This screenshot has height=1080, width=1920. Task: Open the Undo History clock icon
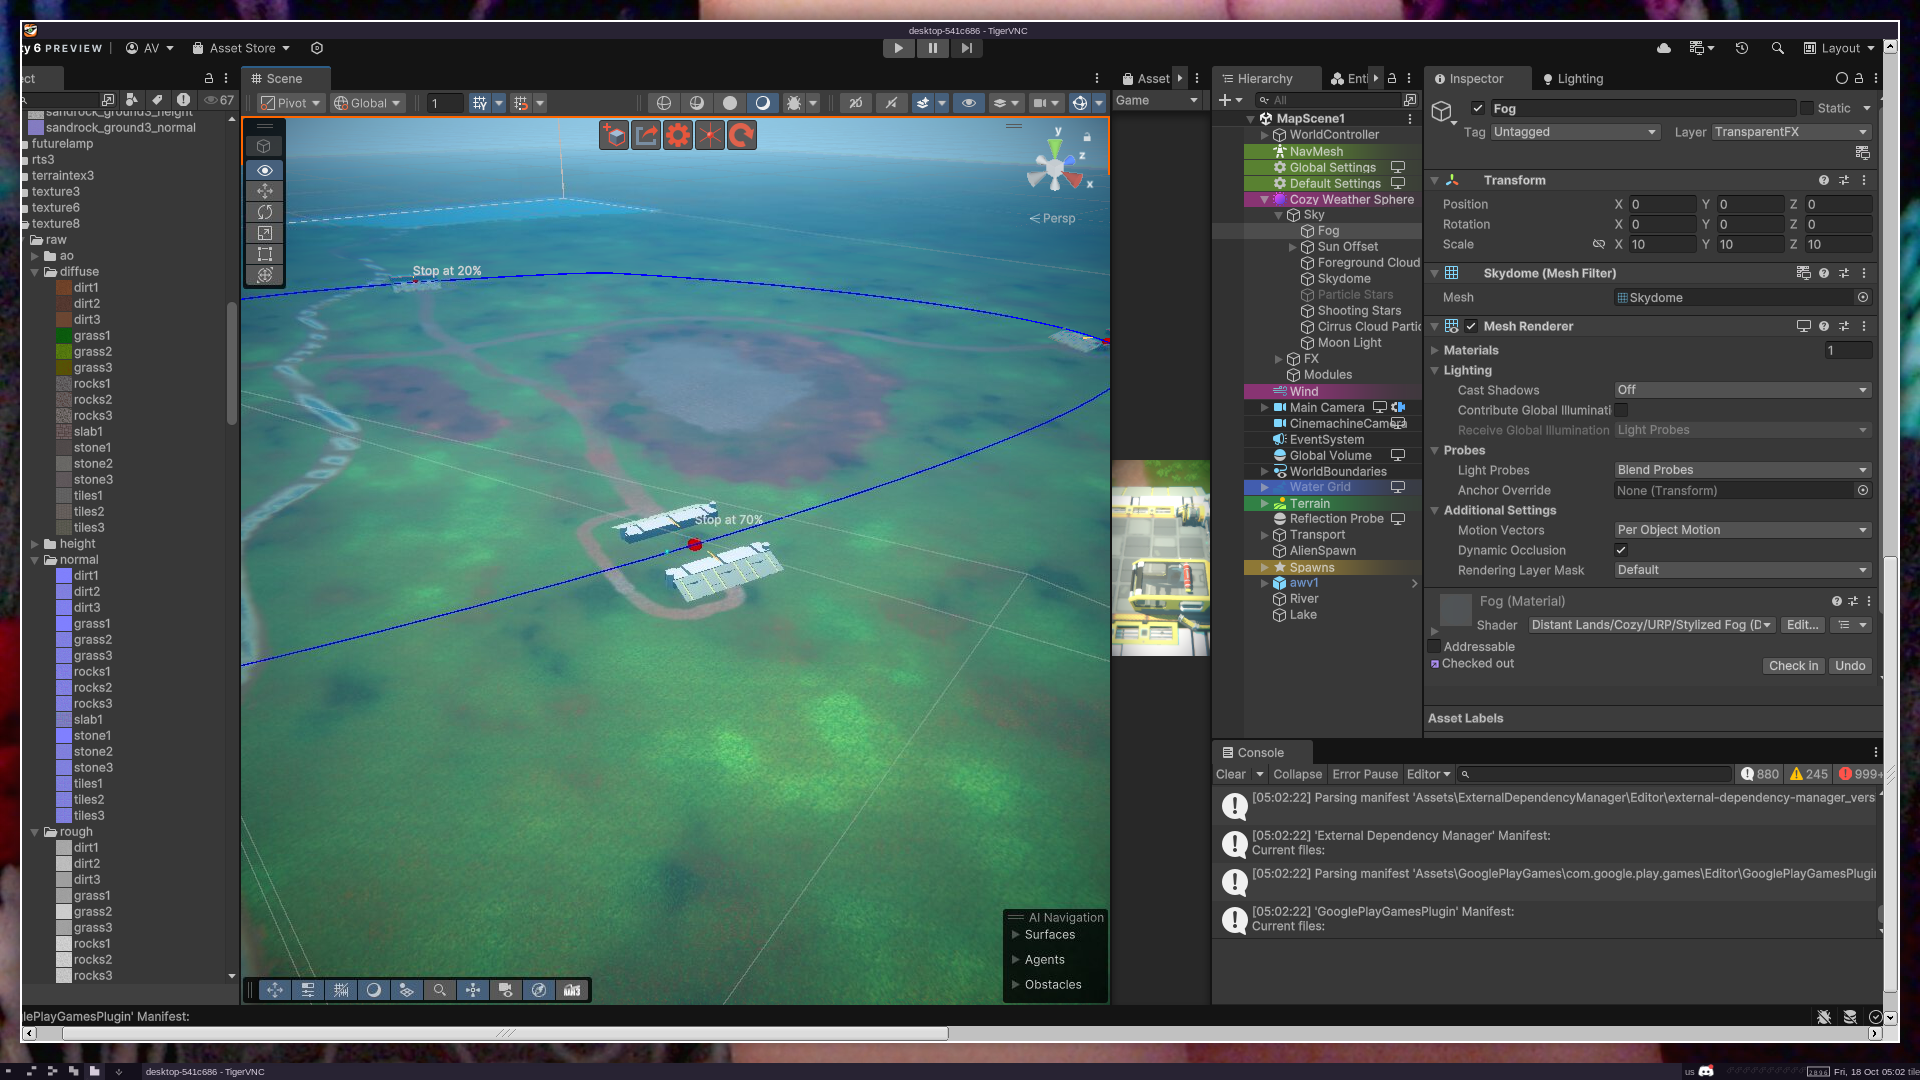[x=1741, y=48]
